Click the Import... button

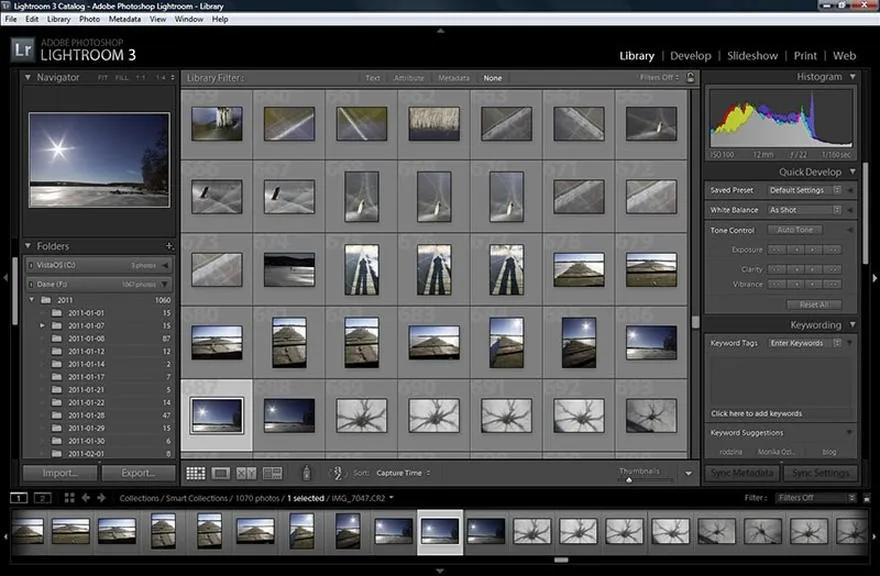click(60, 473)
